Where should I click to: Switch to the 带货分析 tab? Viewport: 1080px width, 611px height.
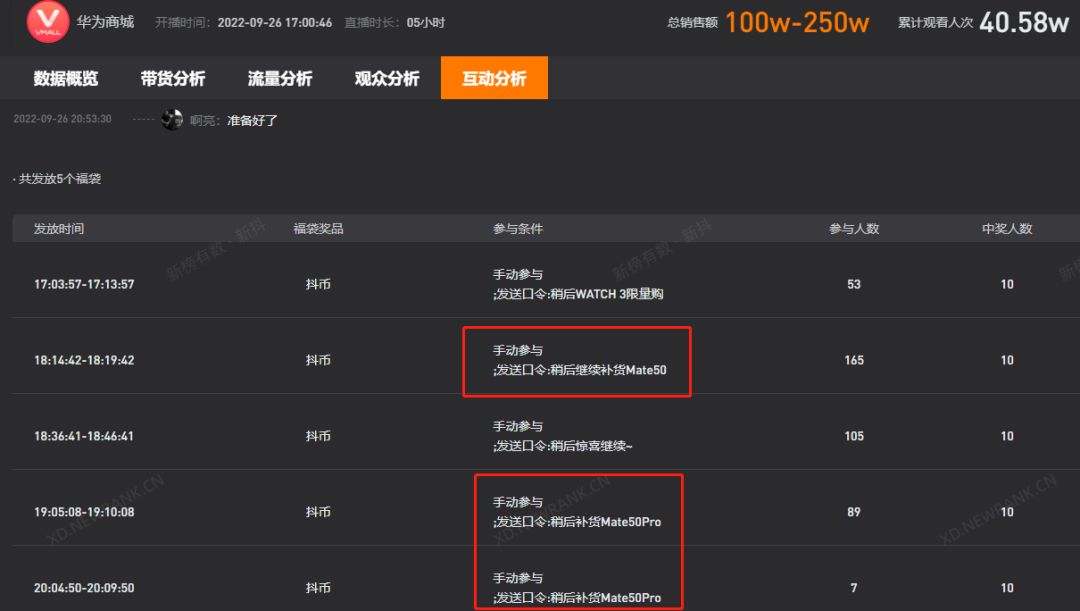tap(173, 79)
